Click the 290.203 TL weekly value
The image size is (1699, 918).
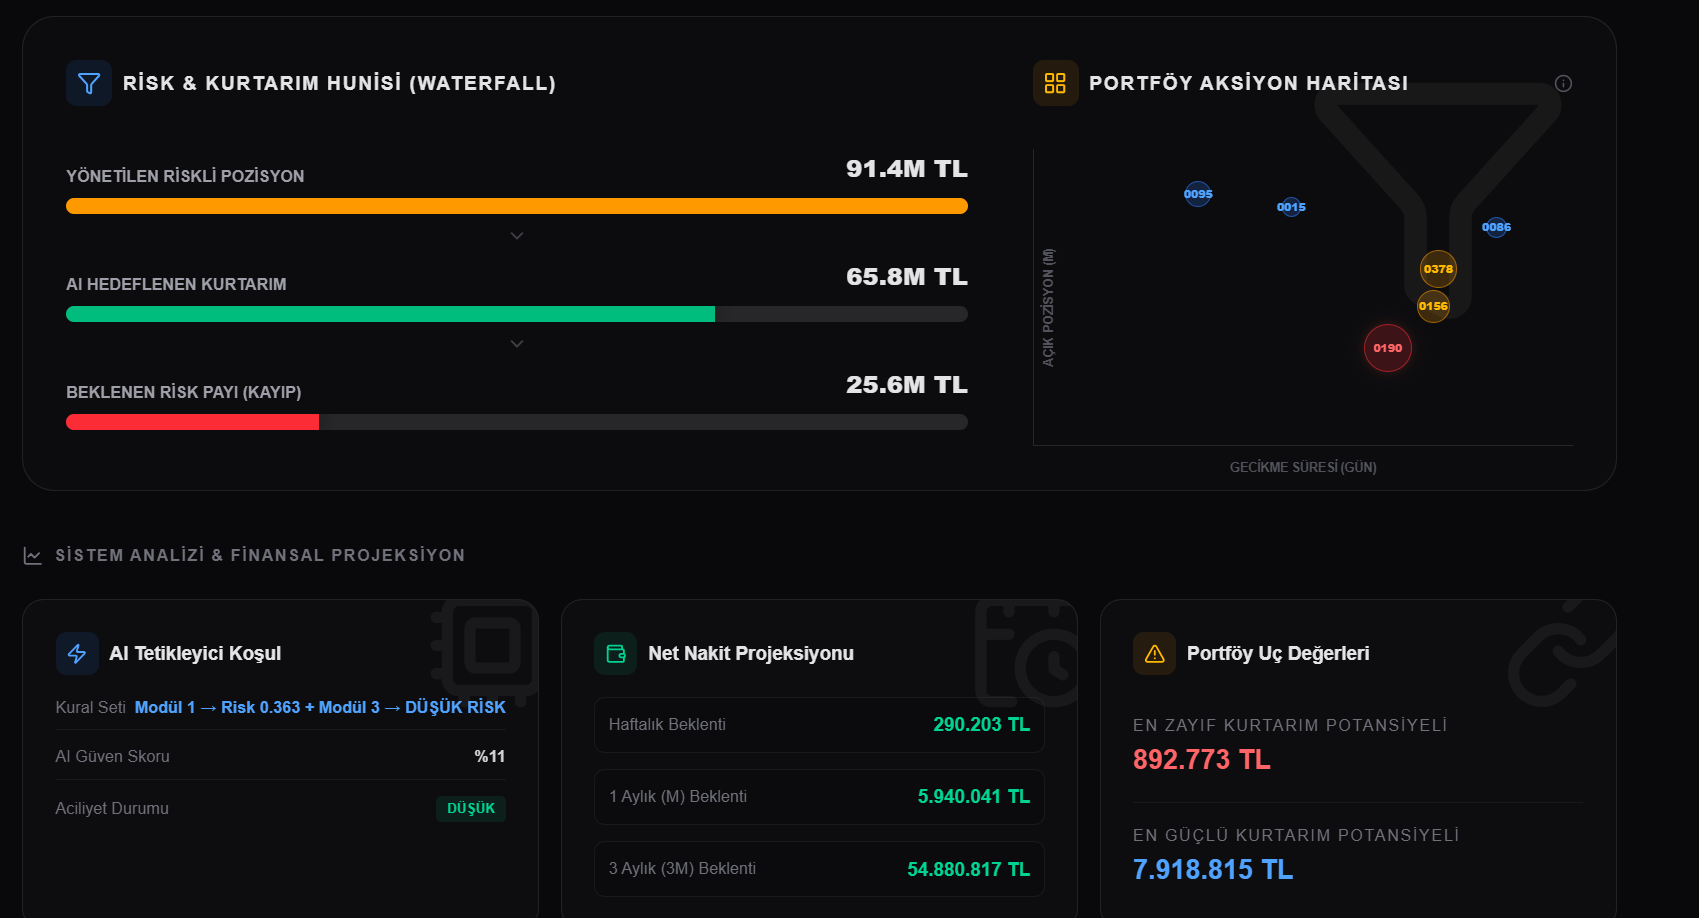pyautogui.click(x=981, y=725)
